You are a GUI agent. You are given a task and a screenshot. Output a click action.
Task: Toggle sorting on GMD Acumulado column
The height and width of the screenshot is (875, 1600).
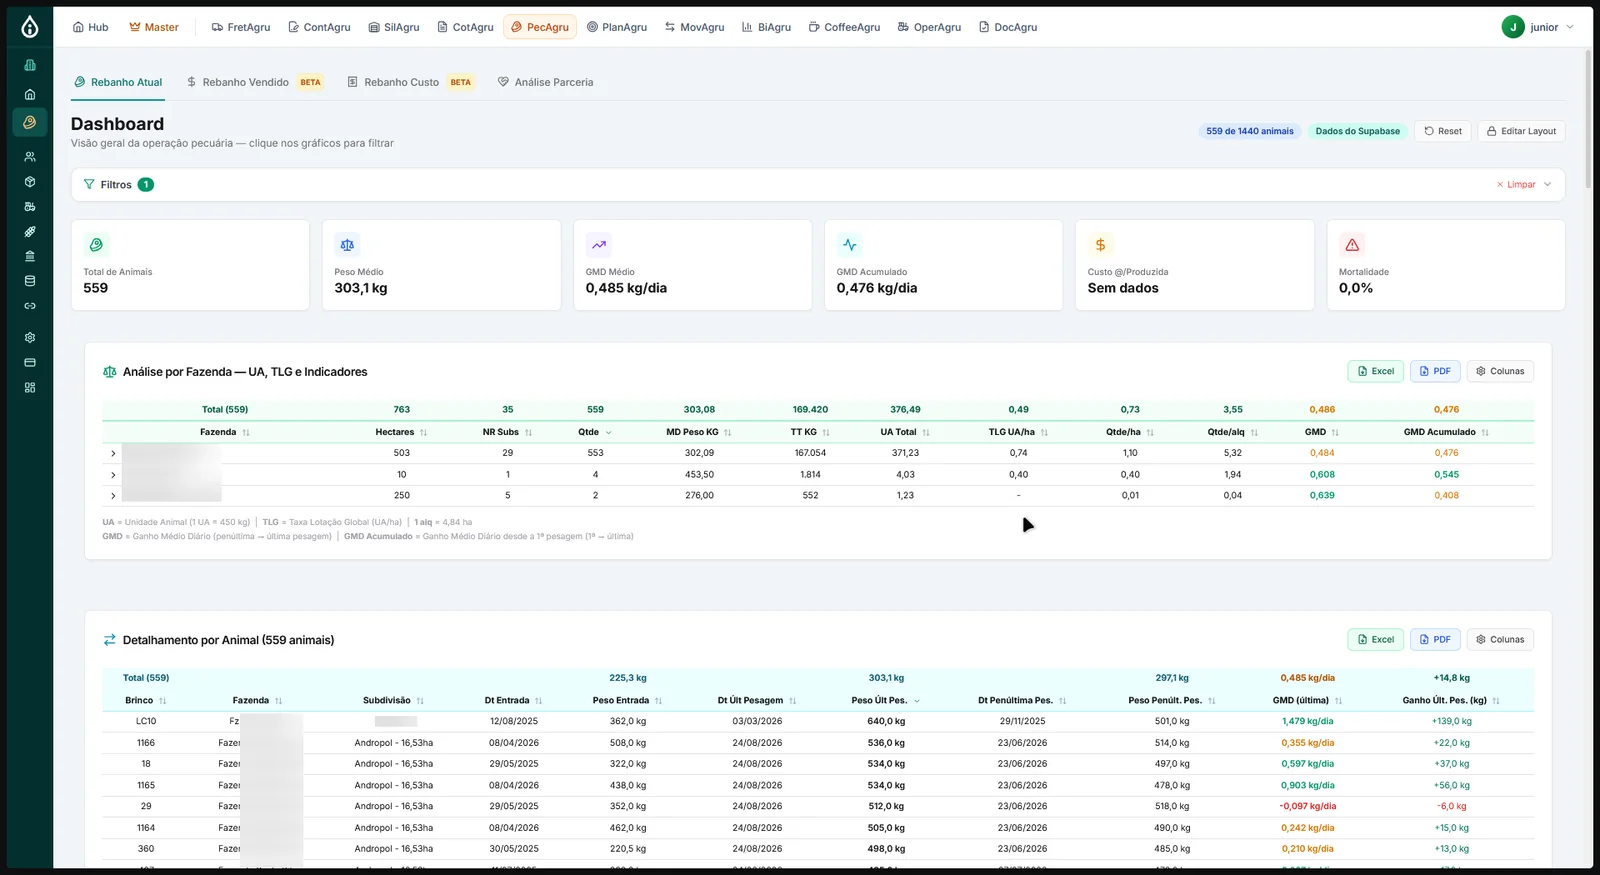[x=1446, y=432]
